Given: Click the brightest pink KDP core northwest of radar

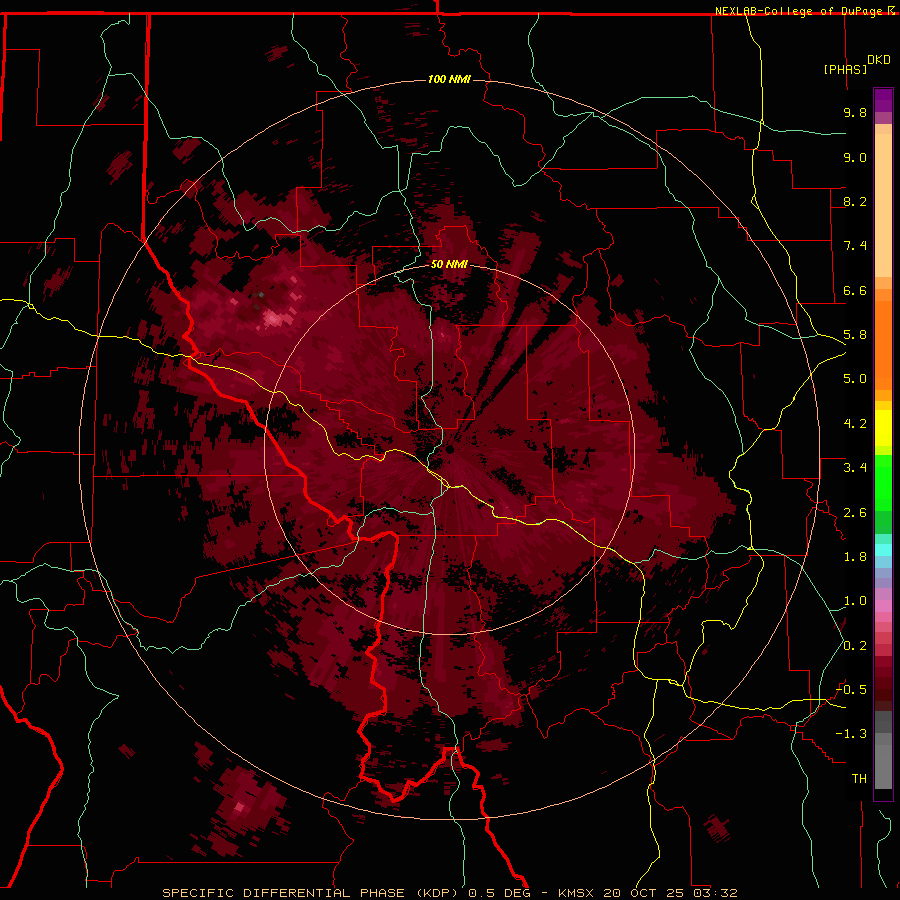Looking at the screenshot, I should pyautogui.click(x=273, y=317).
